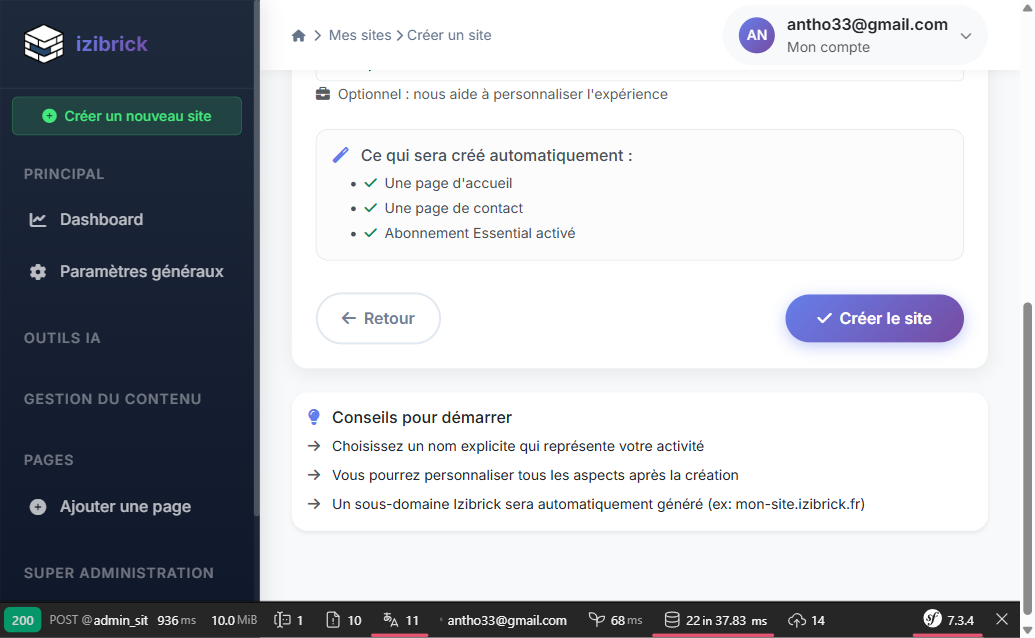
Task: Expand the Outils IA sidebar section
Action: click(62, 338)
